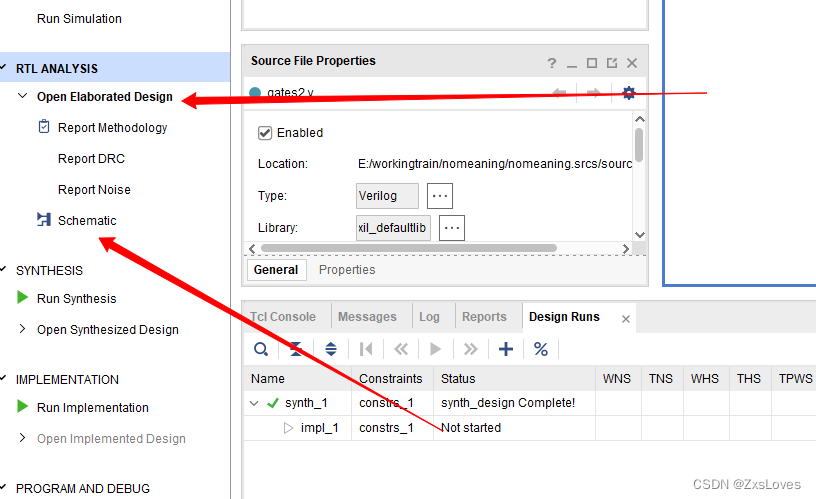
Task: Open the Messages tab
Action: click(367, 317)
